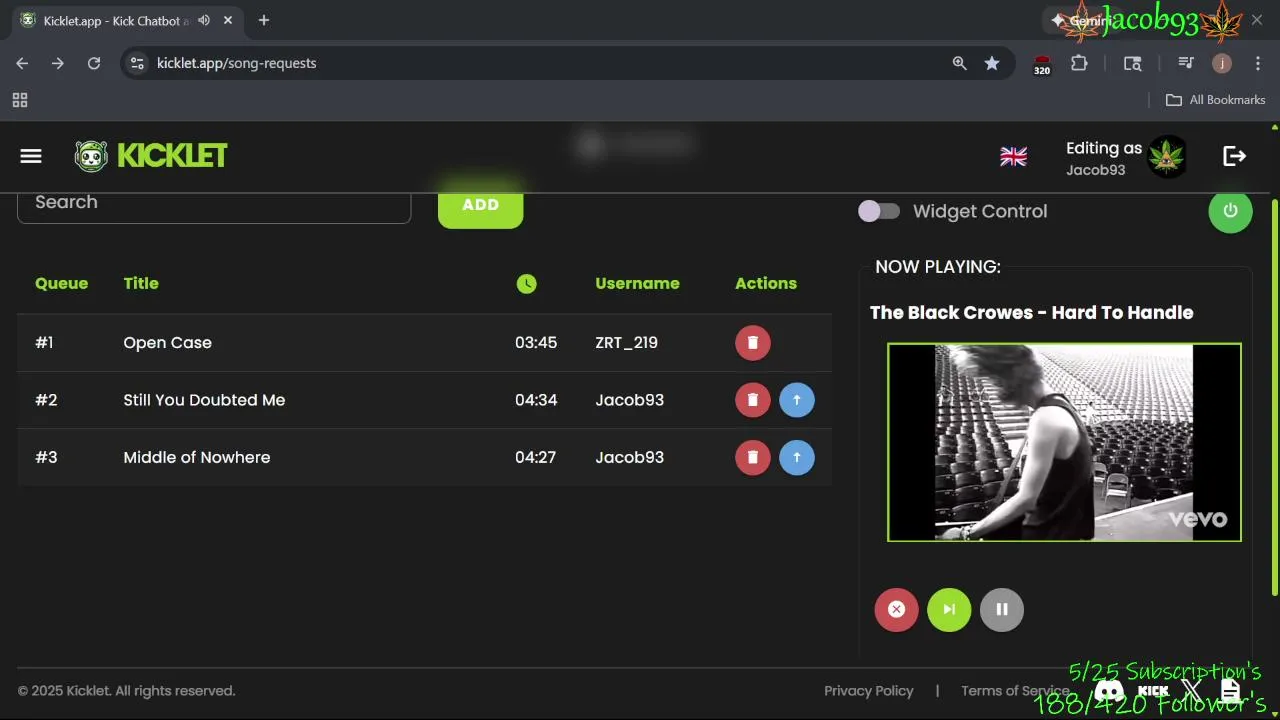
Task: Mute the Kicklet tab audio icon
Action: click(x=204, y=20)
